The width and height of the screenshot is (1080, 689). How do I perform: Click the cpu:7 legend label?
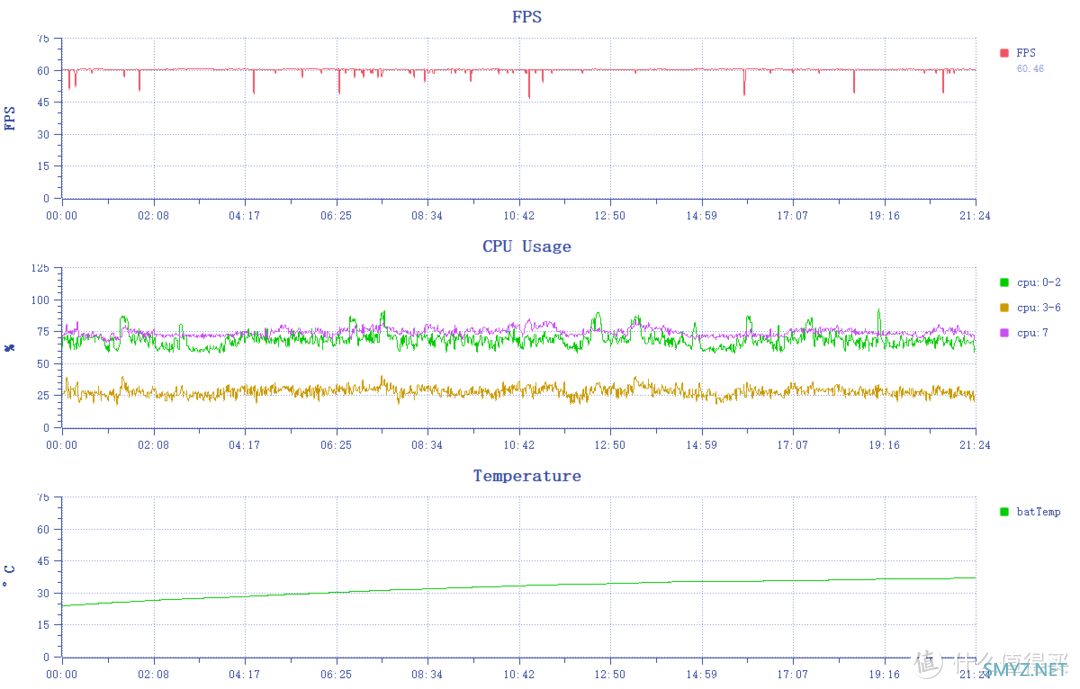click(1032, 333)
